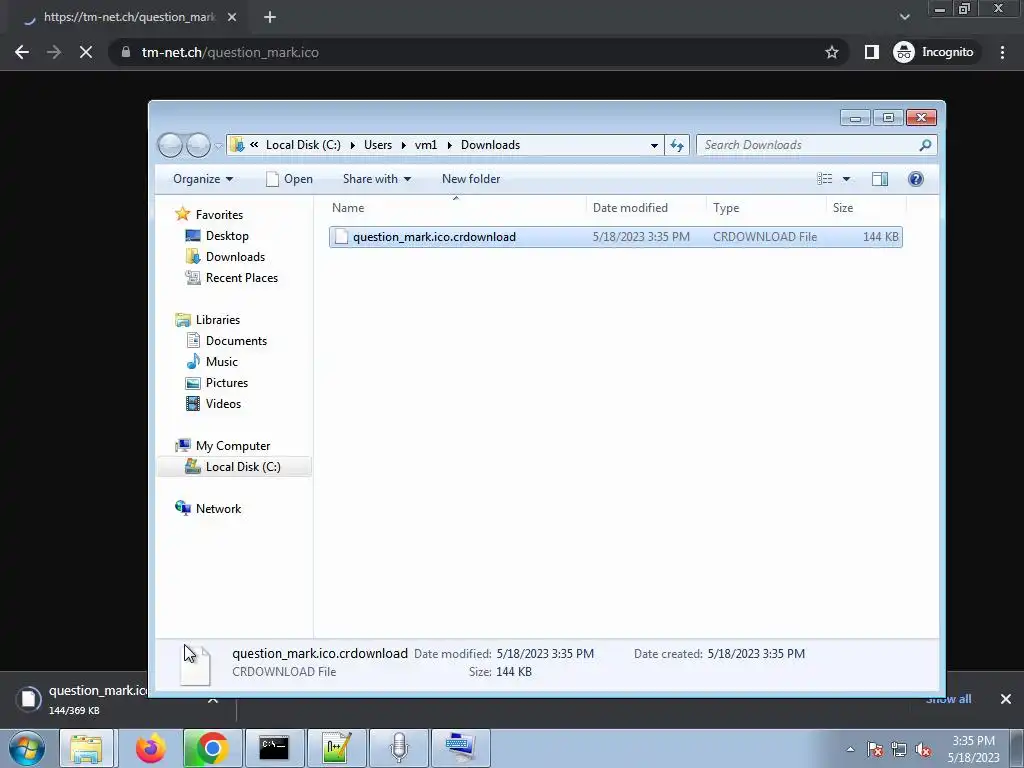The image size is (1024, 768).
Task: Open the Organize menu
Action: (x=202, y=179)
